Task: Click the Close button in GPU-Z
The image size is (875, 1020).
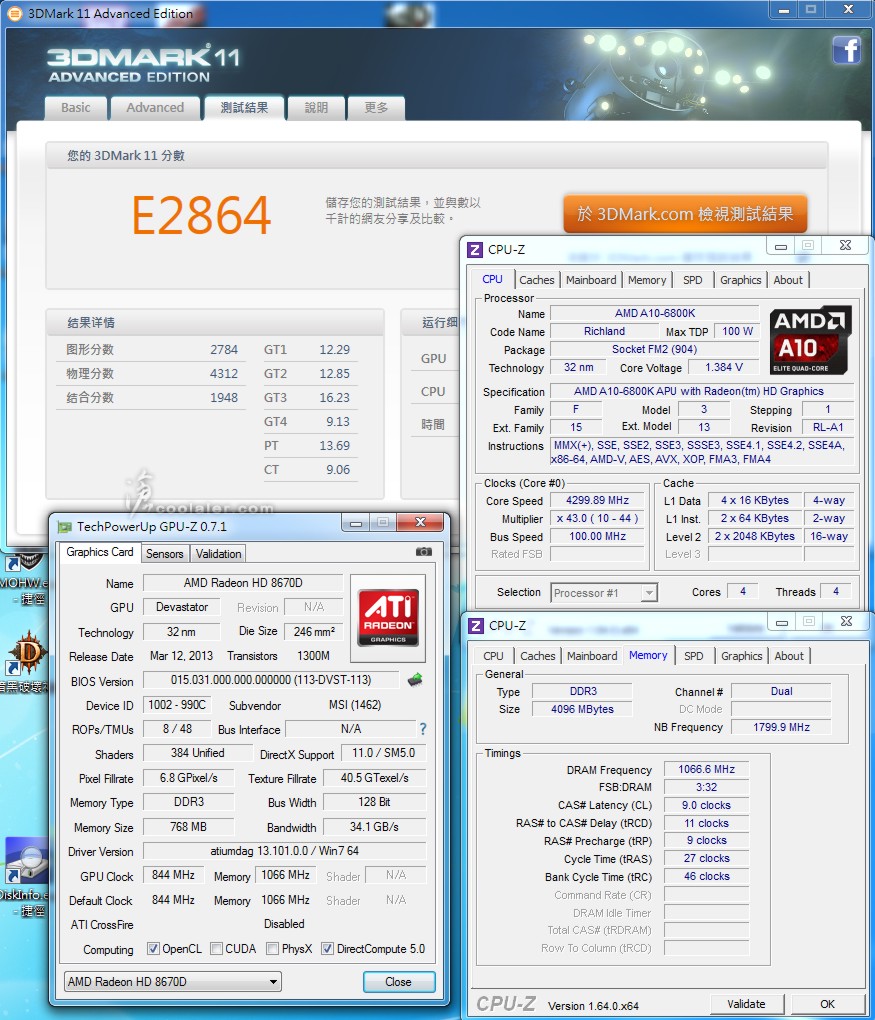Action: (398, 982)
